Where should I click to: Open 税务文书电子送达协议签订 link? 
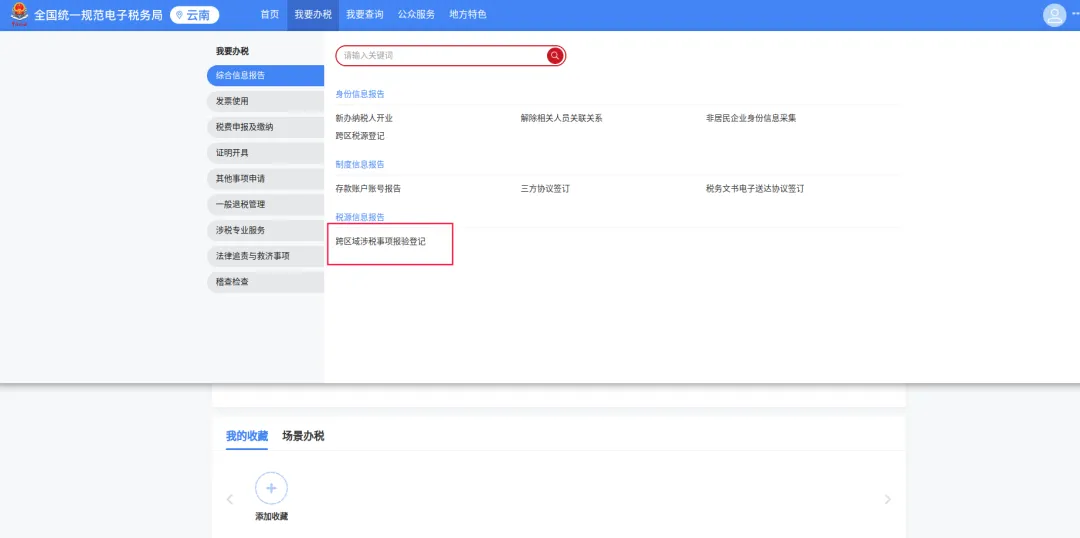[755, 189]
